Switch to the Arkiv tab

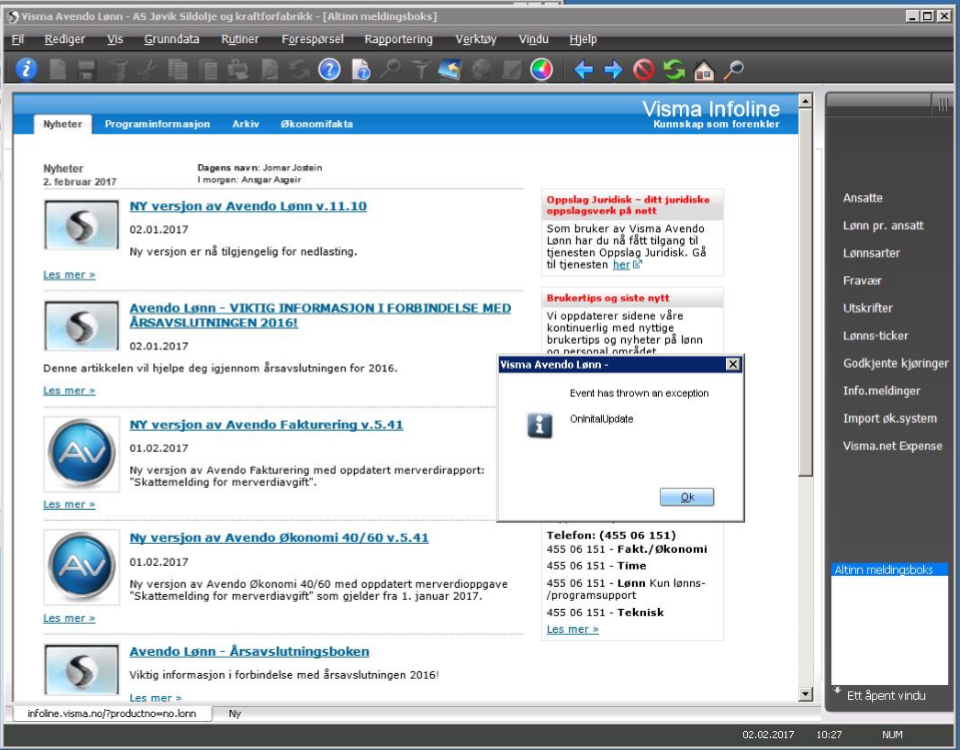tap(246, 124)
